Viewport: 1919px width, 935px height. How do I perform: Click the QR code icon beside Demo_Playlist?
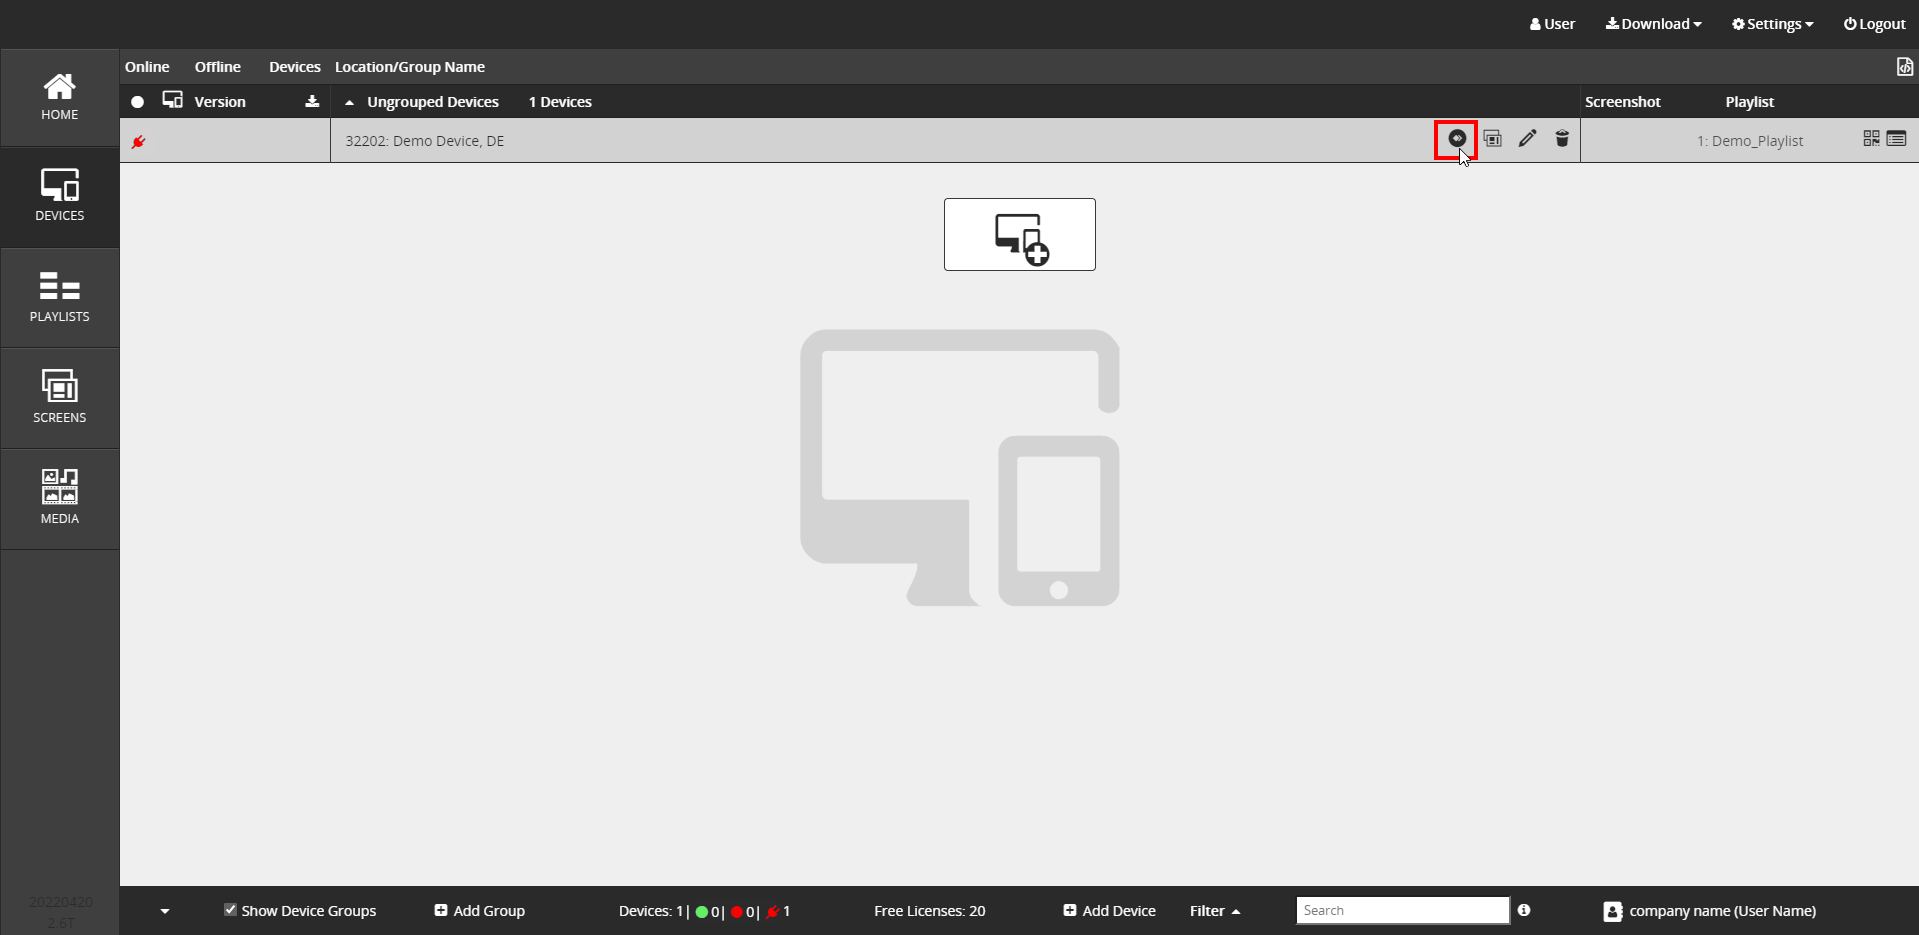pyautogui.click(x=1871, y=139)
